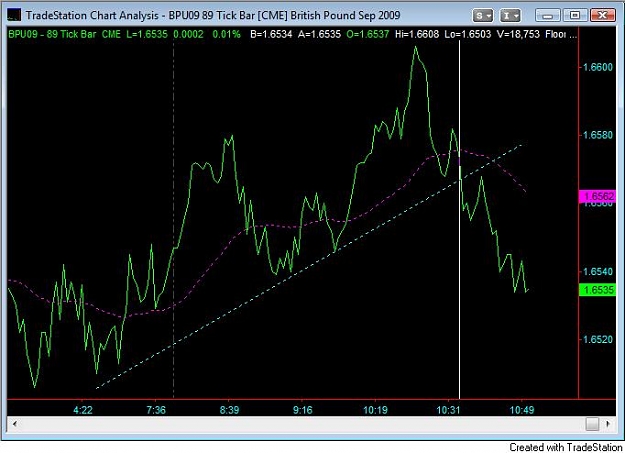Click the BPU09 - 89 Tick Bar label
This screenshot has width=625, height=453.
point(52,34)
